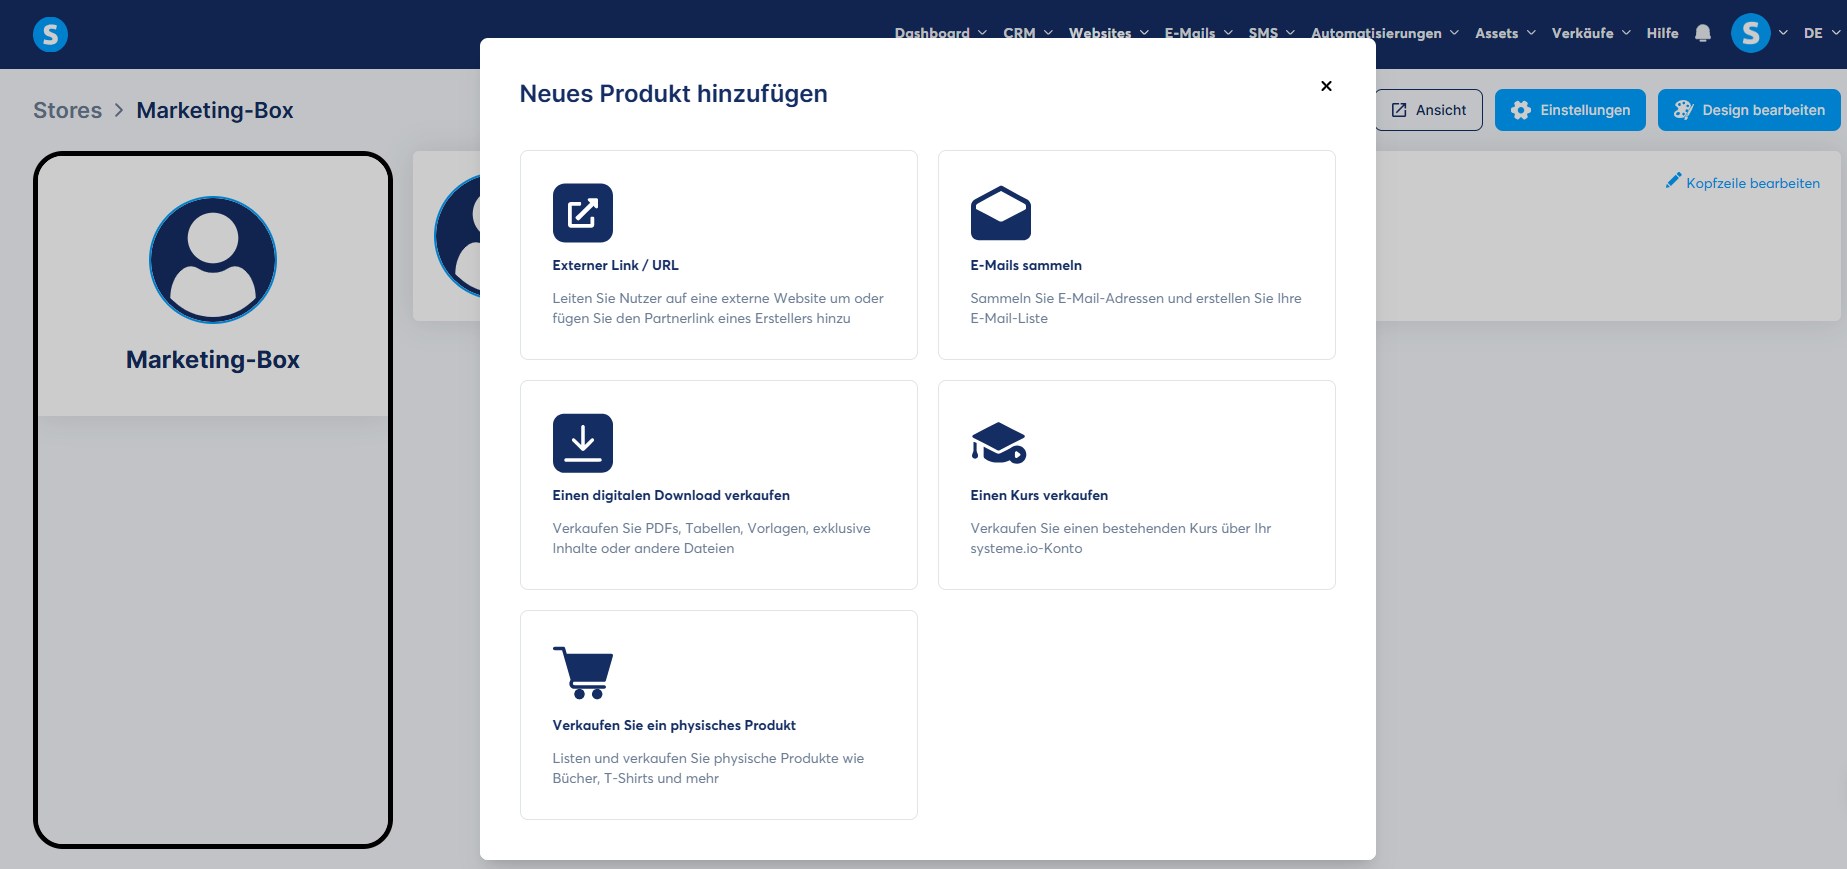
Task: Select Einen digitalen Download verkaufen title
Action: click(671, 495)
